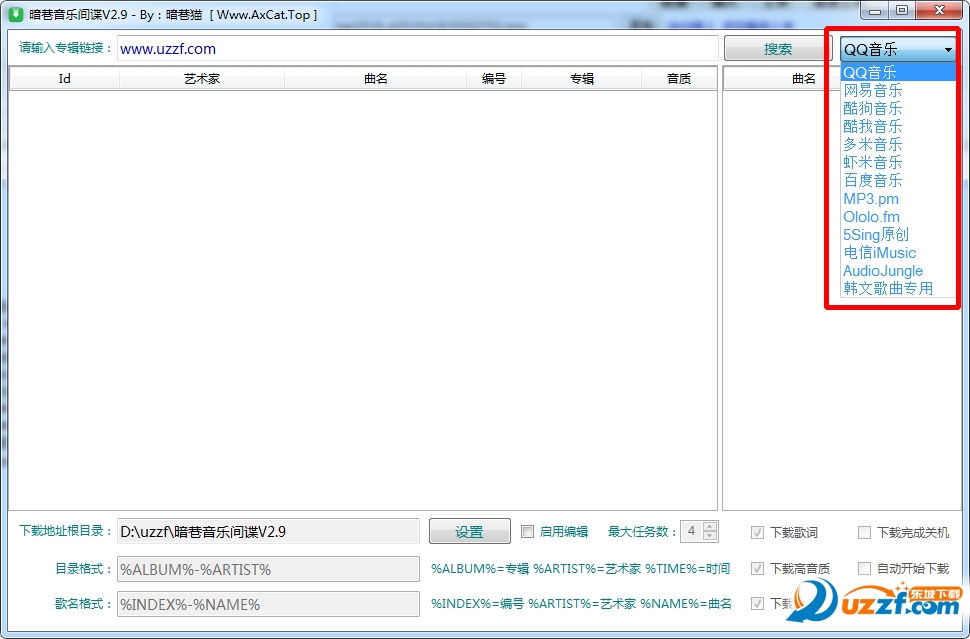Click the 搜索 search button
Viewport: 970px width, 639px height.
click(x=778, y=49)
